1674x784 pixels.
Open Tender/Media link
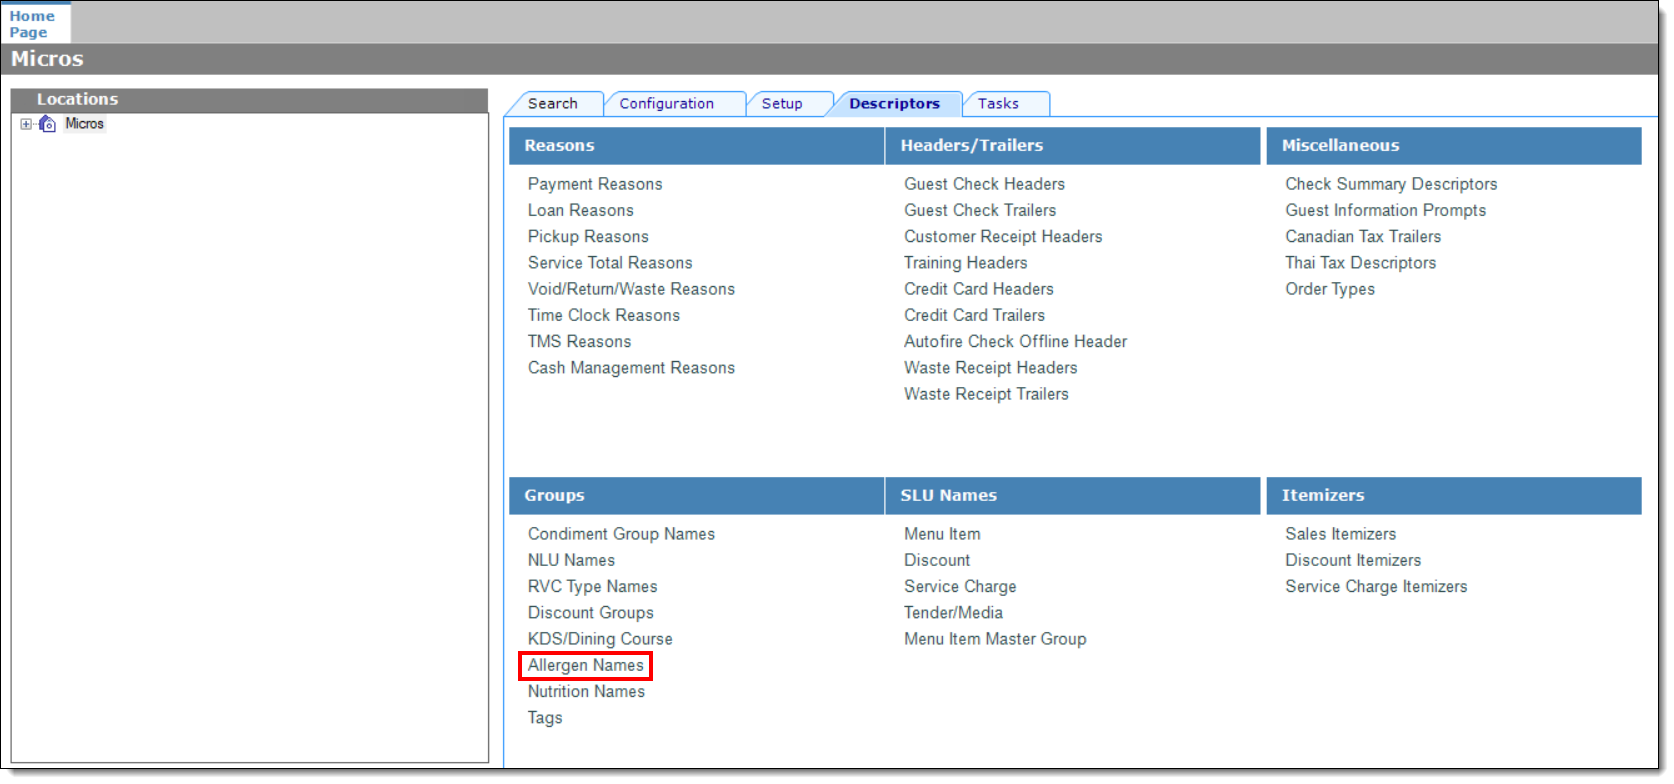pyautogui.click(x=953, y=613)
